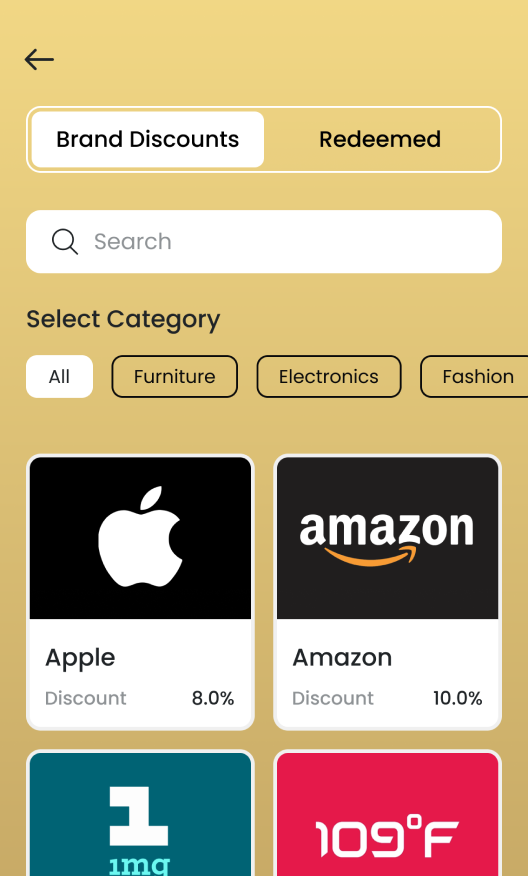Click Amazon's 10.0% discount value
The image size is (528, 876).
[458, 698]
